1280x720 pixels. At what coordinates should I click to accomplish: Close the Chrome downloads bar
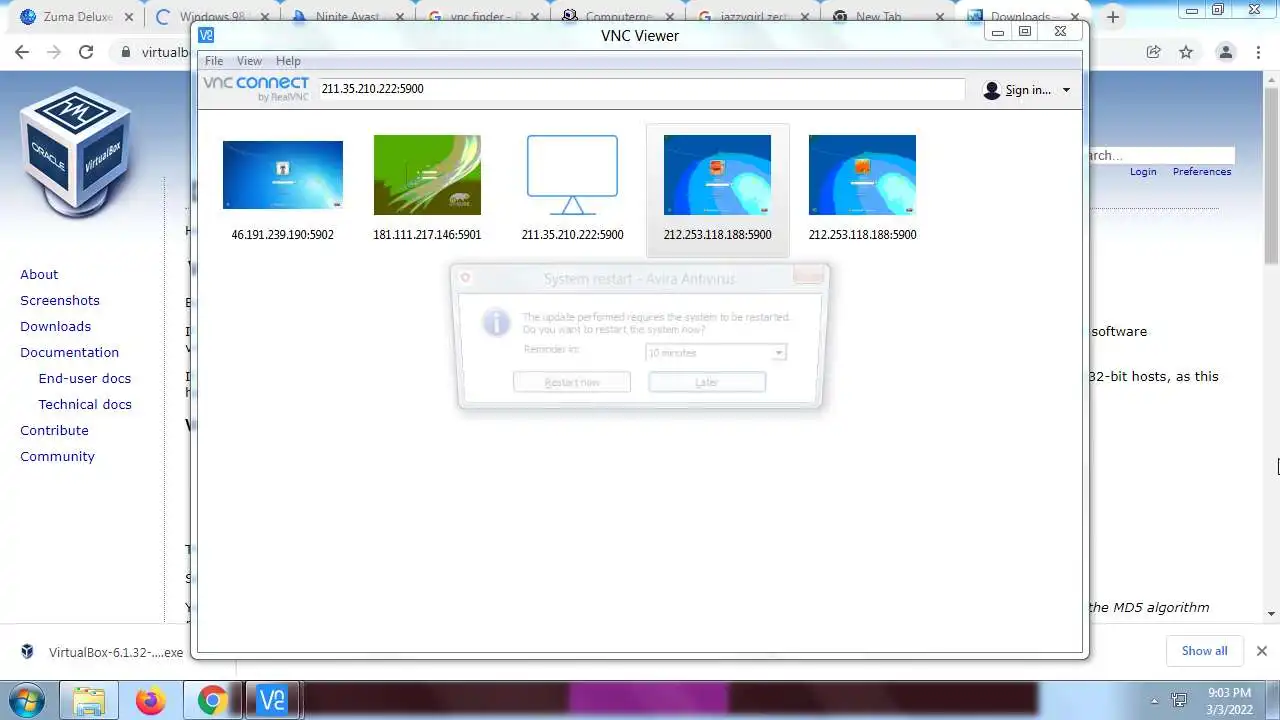tap(1261, 651)
